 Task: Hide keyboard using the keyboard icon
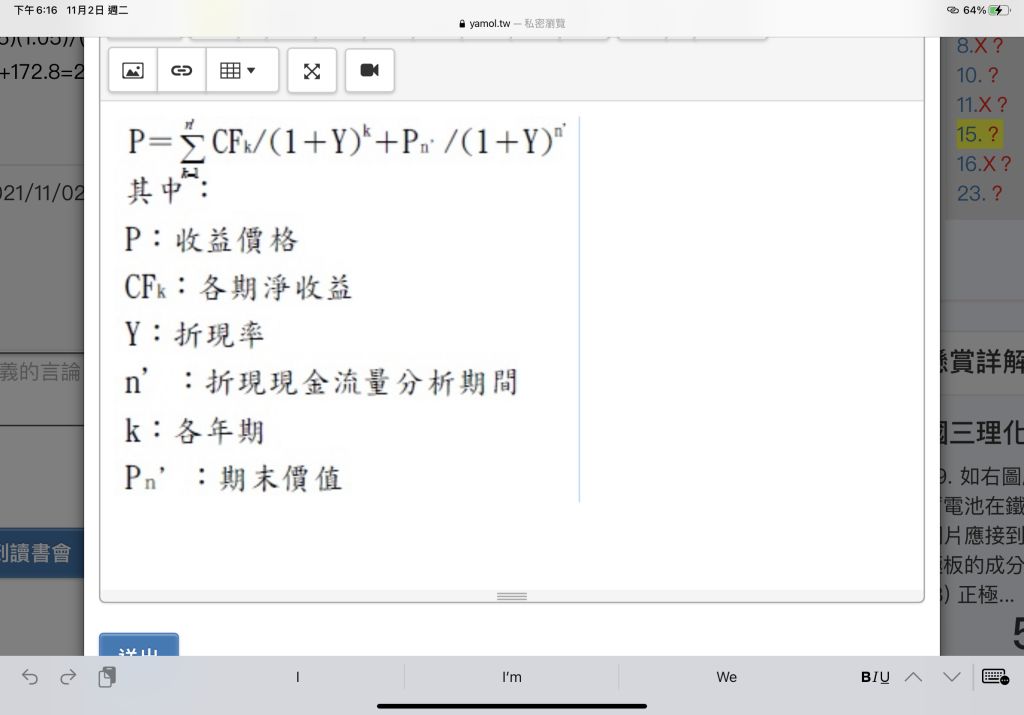(995, 677)
